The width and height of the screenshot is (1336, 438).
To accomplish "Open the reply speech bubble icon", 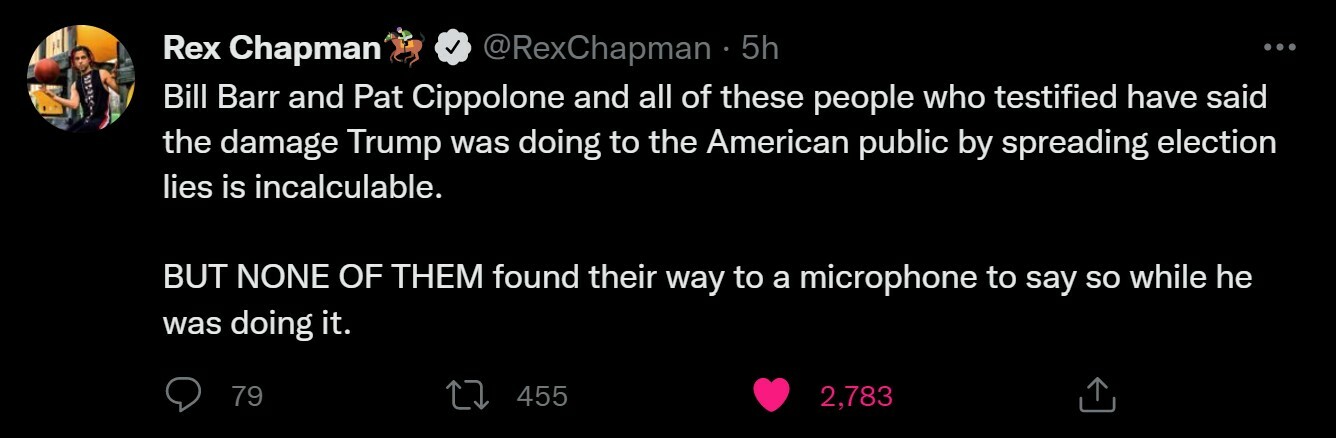I will 183,396.
